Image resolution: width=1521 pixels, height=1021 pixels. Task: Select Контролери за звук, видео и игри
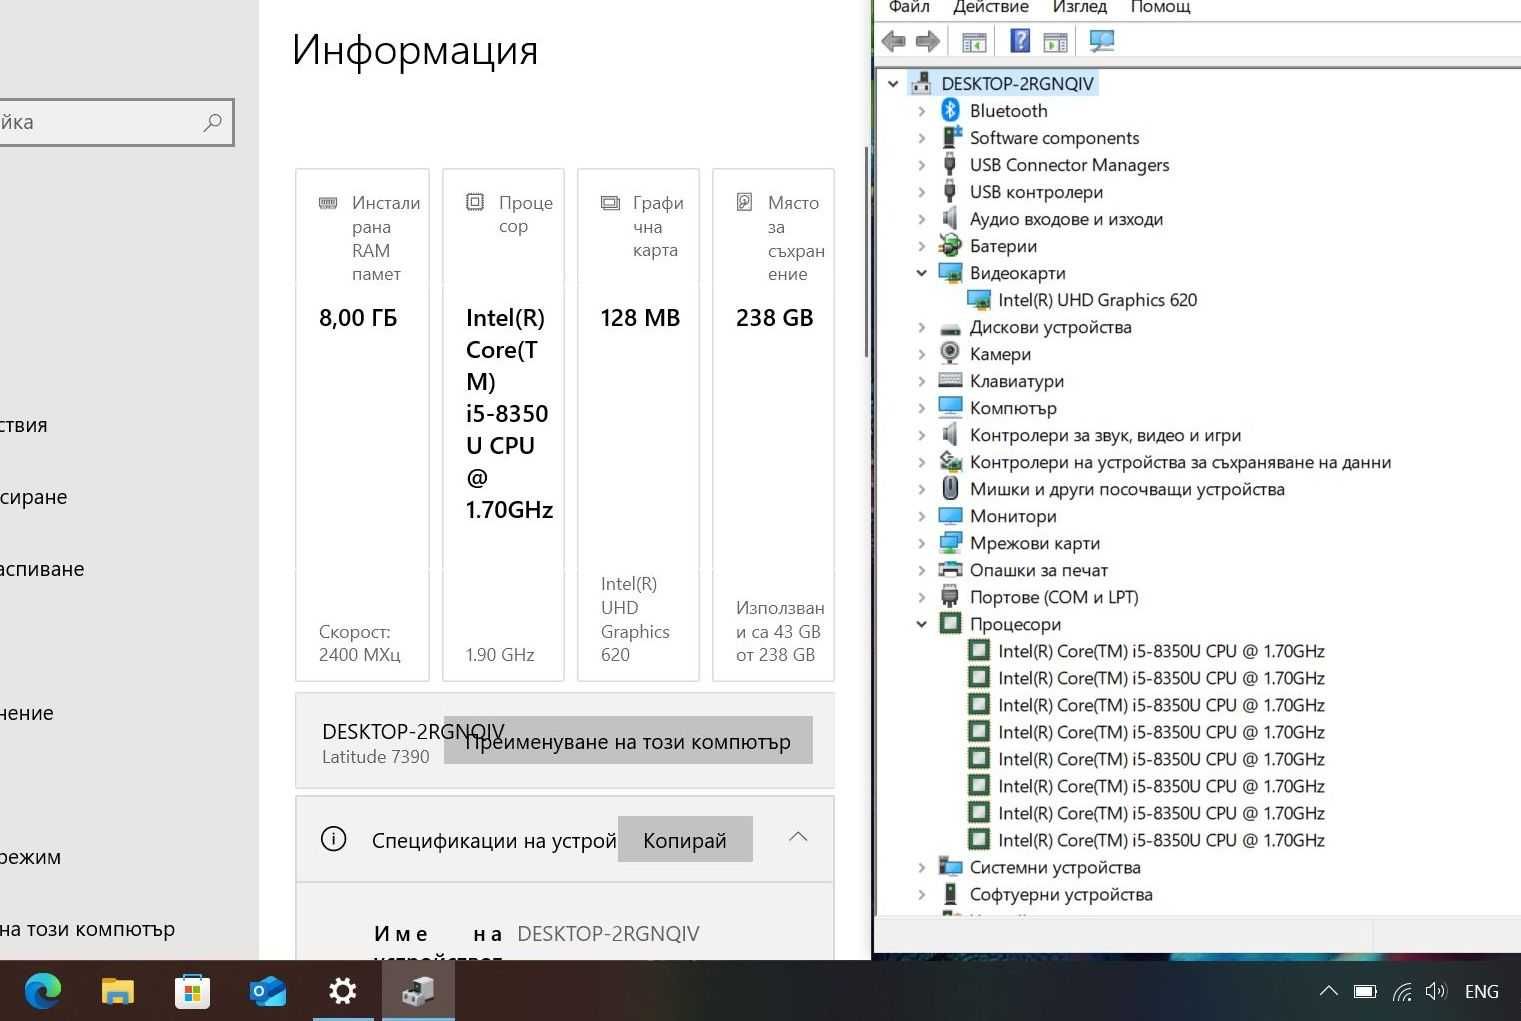coord(1105,435)
